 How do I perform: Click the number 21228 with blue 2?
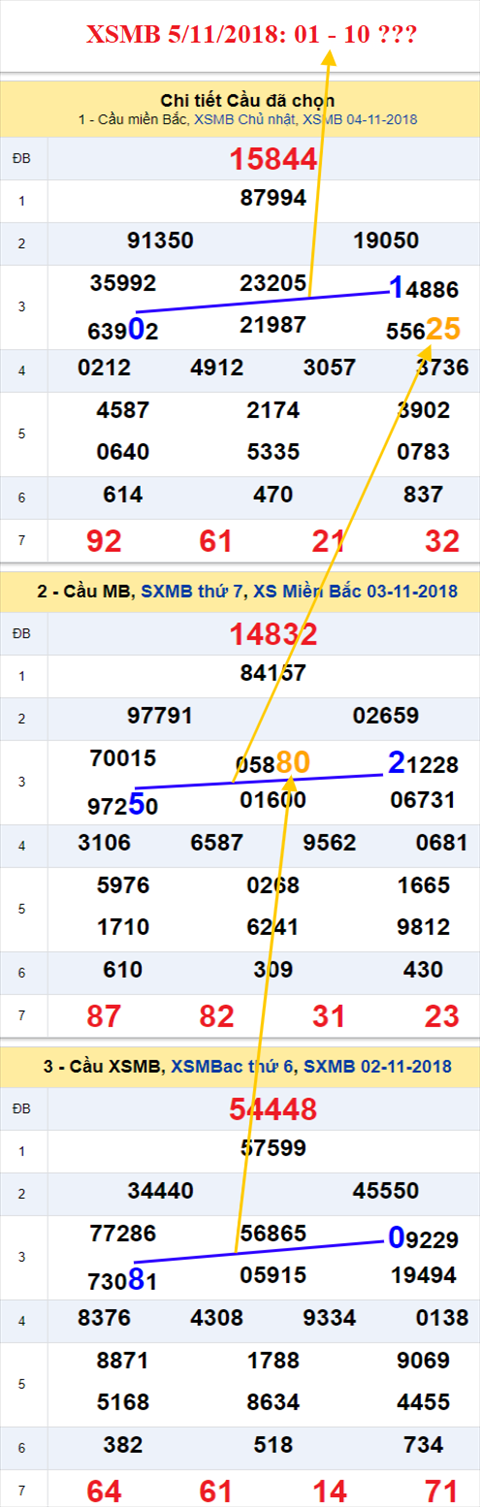[423, 764]
